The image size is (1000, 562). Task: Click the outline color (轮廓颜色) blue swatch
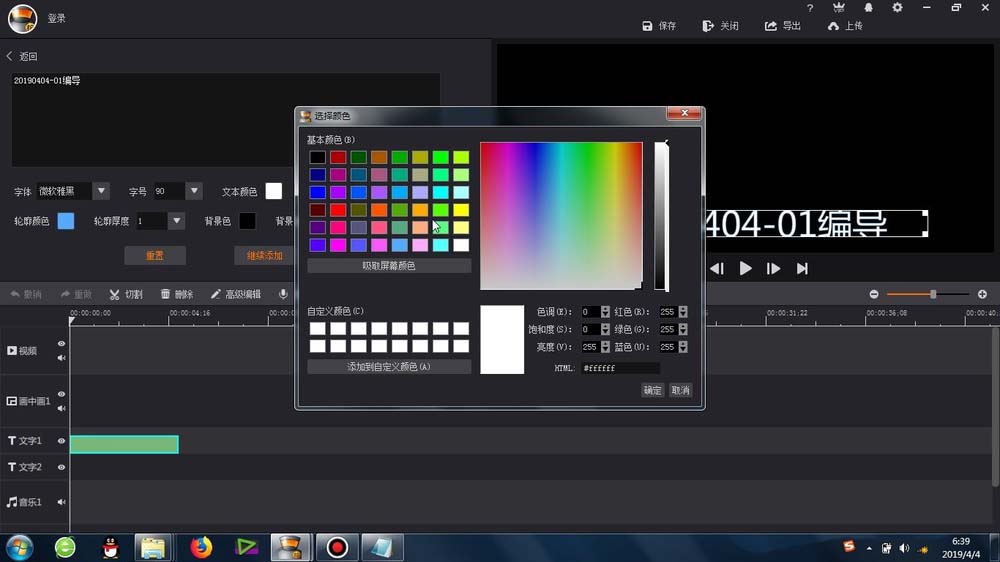(66, 221)
